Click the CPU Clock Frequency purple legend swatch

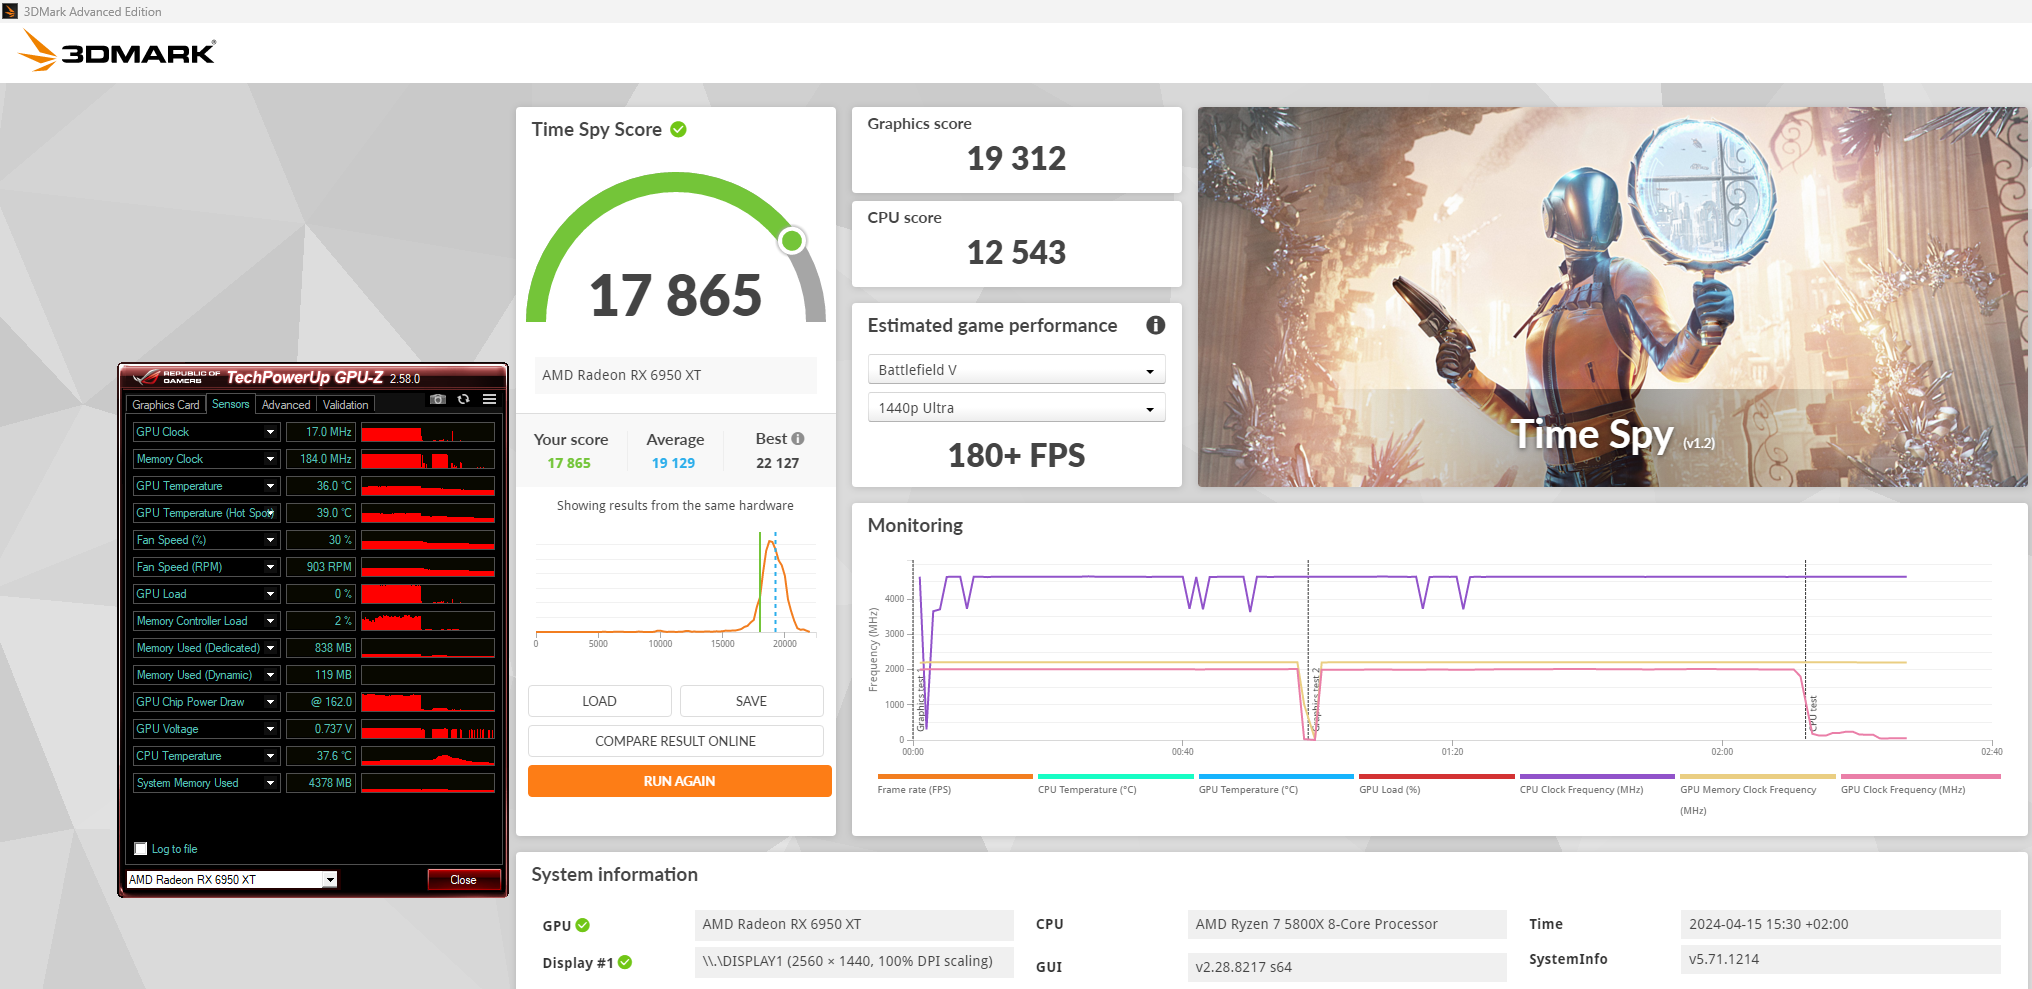pyautogui.click(x=1597, y=776)
